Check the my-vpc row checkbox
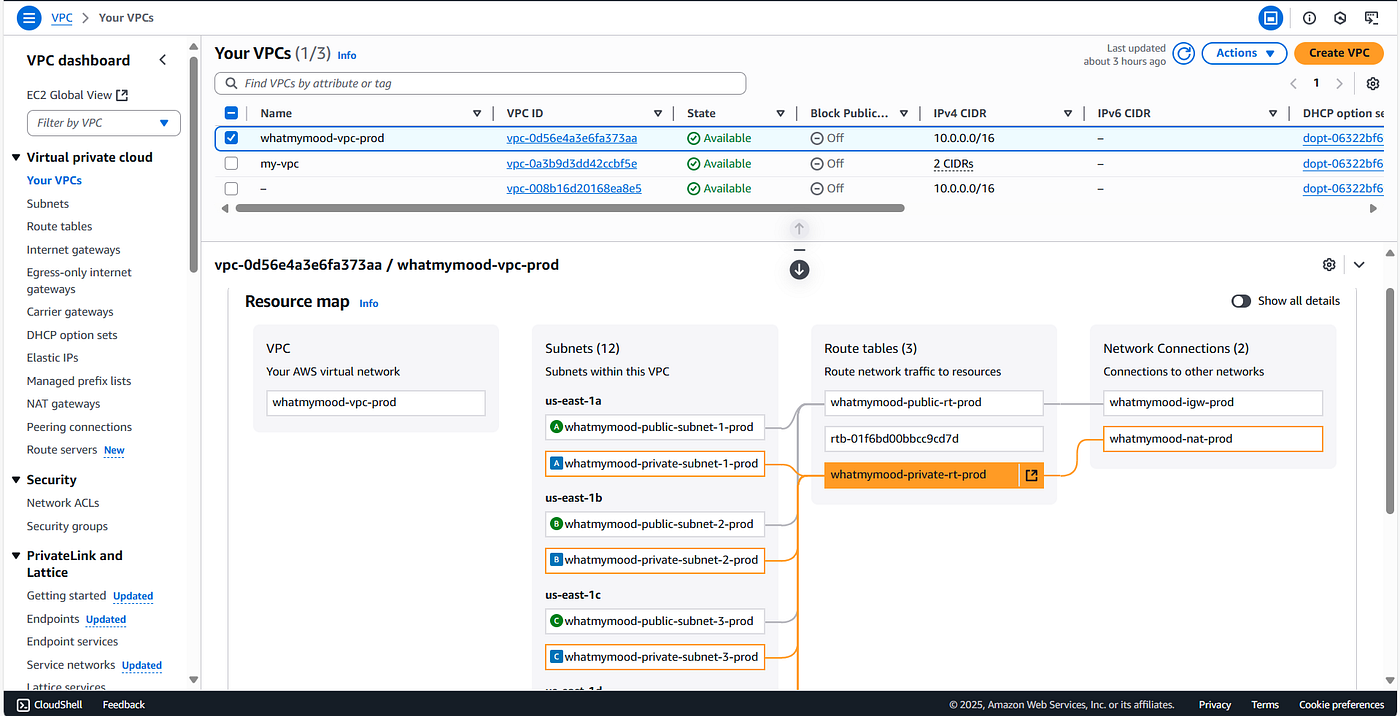1400x716 pixels. coord(231,163)
